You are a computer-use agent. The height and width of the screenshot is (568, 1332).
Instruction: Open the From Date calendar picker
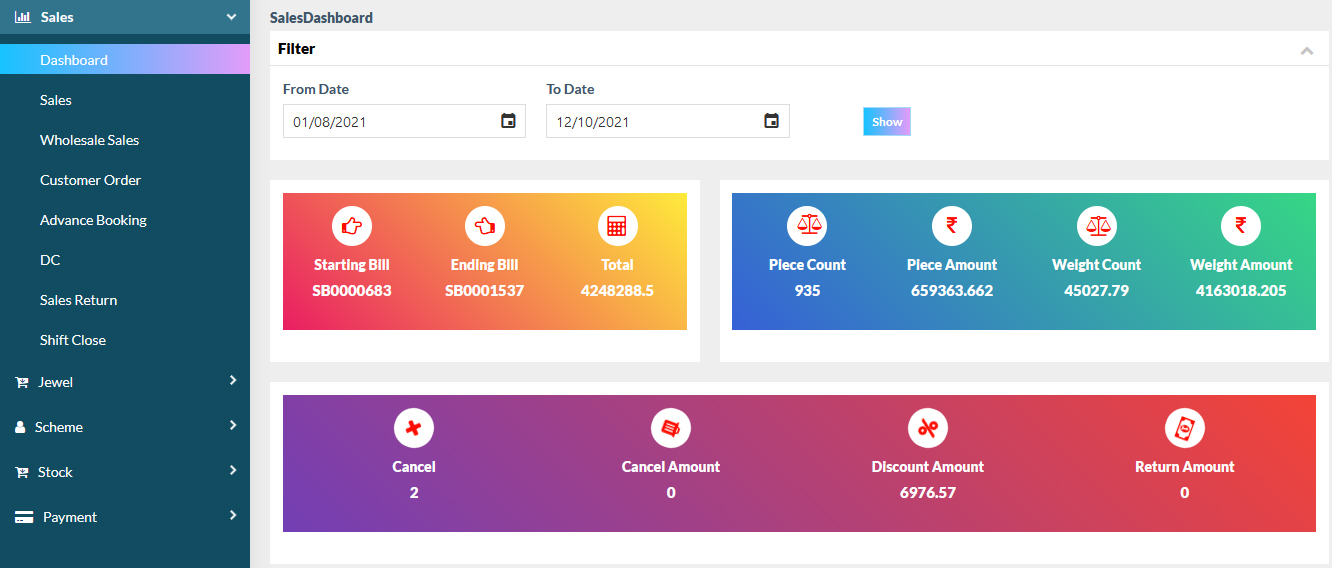click(x=508, y=121)
